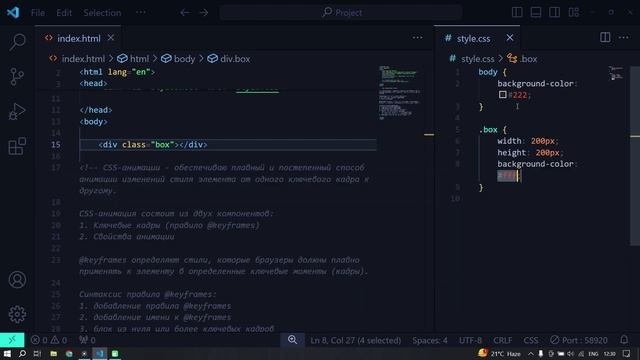Open the Edit menu
Viewport: 640px width, 360px height.
click(x=64, y=13)
